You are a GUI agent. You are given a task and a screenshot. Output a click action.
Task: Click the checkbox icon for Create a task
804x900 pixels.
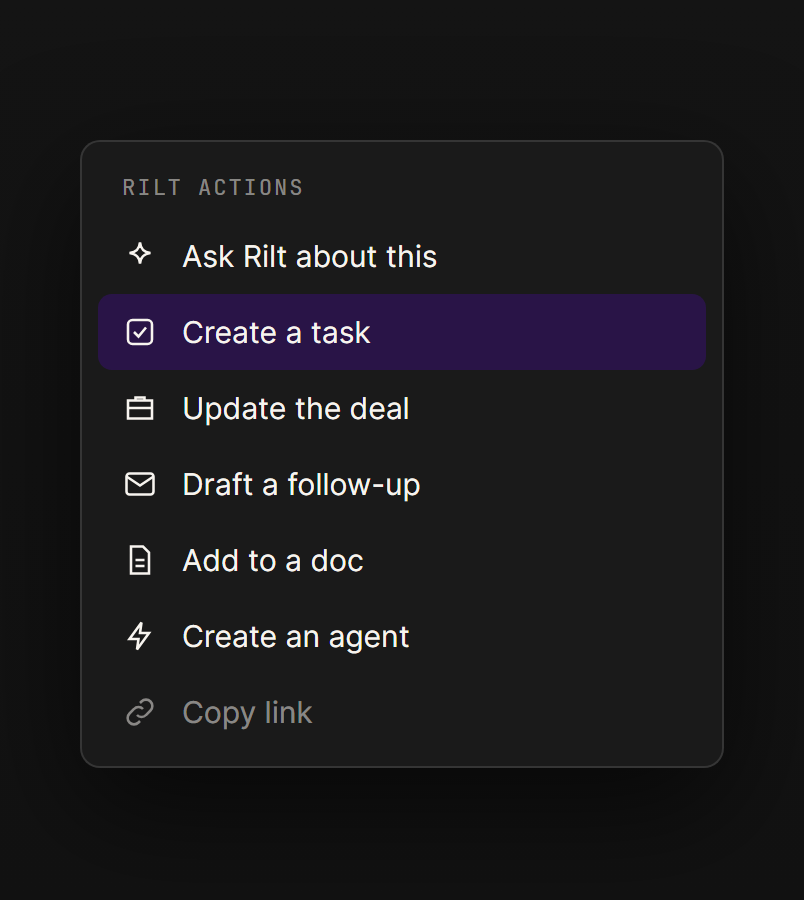click(x=140, y=332)
